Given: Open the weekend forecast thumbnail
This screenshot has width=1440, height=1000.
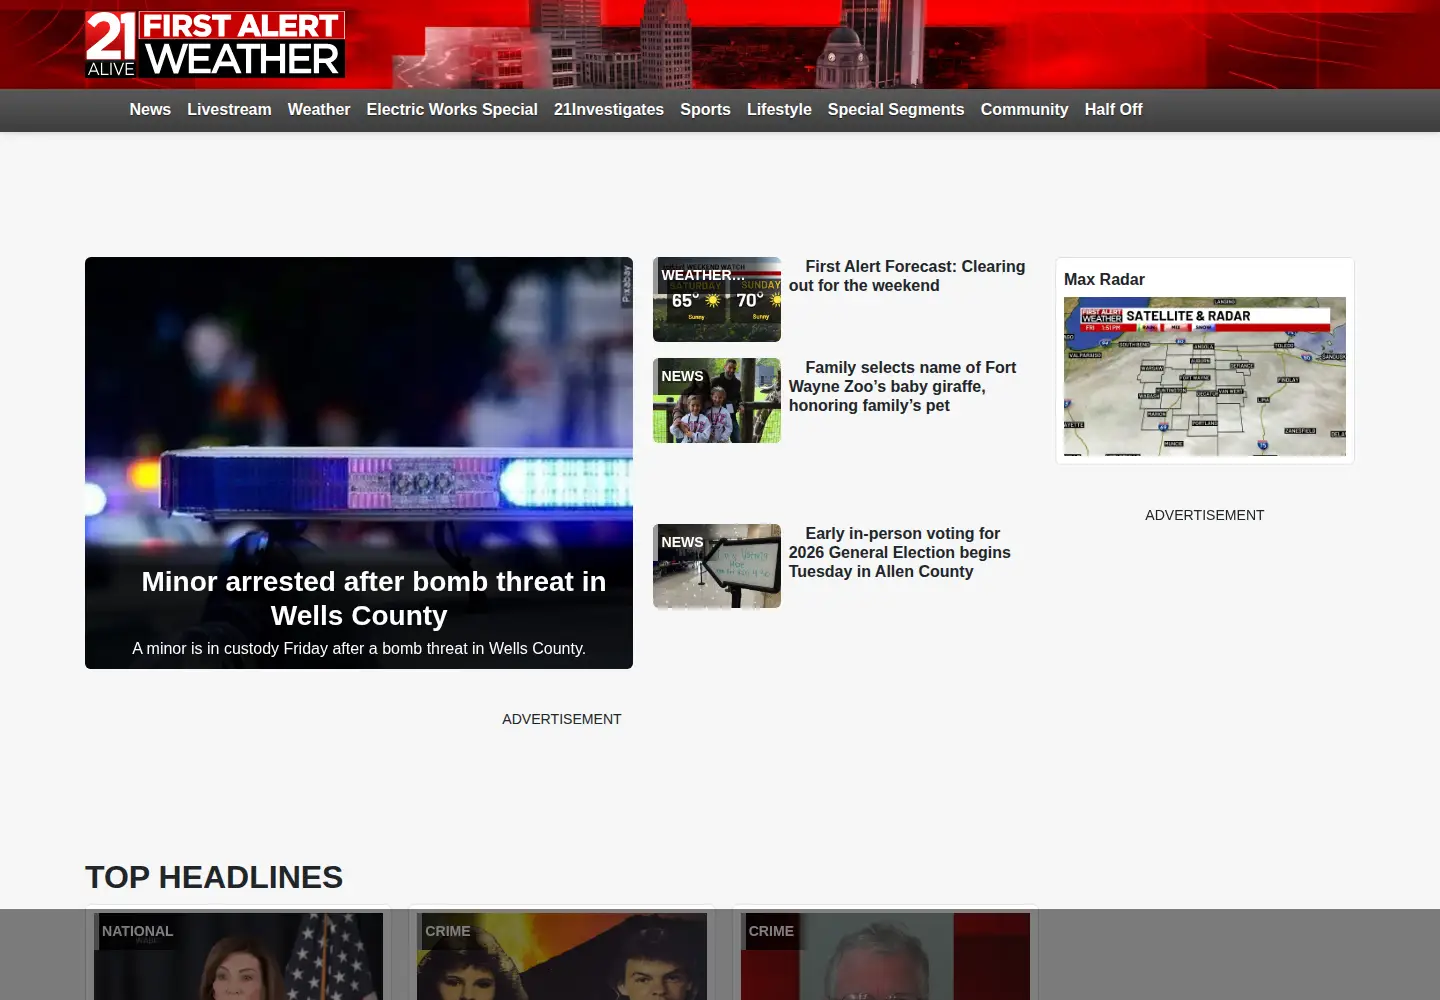Looking at the screenshot, I should pyautogui.click(x=717, y=299).
